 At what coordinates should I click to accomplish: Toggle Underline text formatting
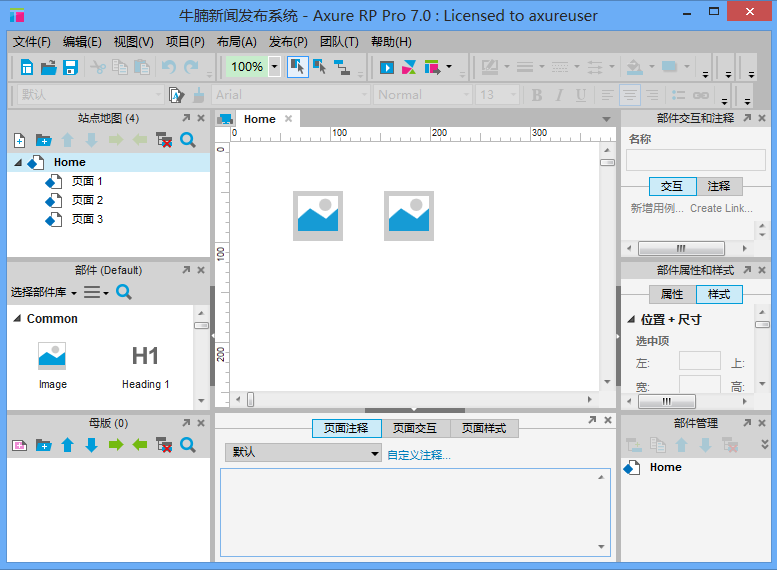coord(581,95)
